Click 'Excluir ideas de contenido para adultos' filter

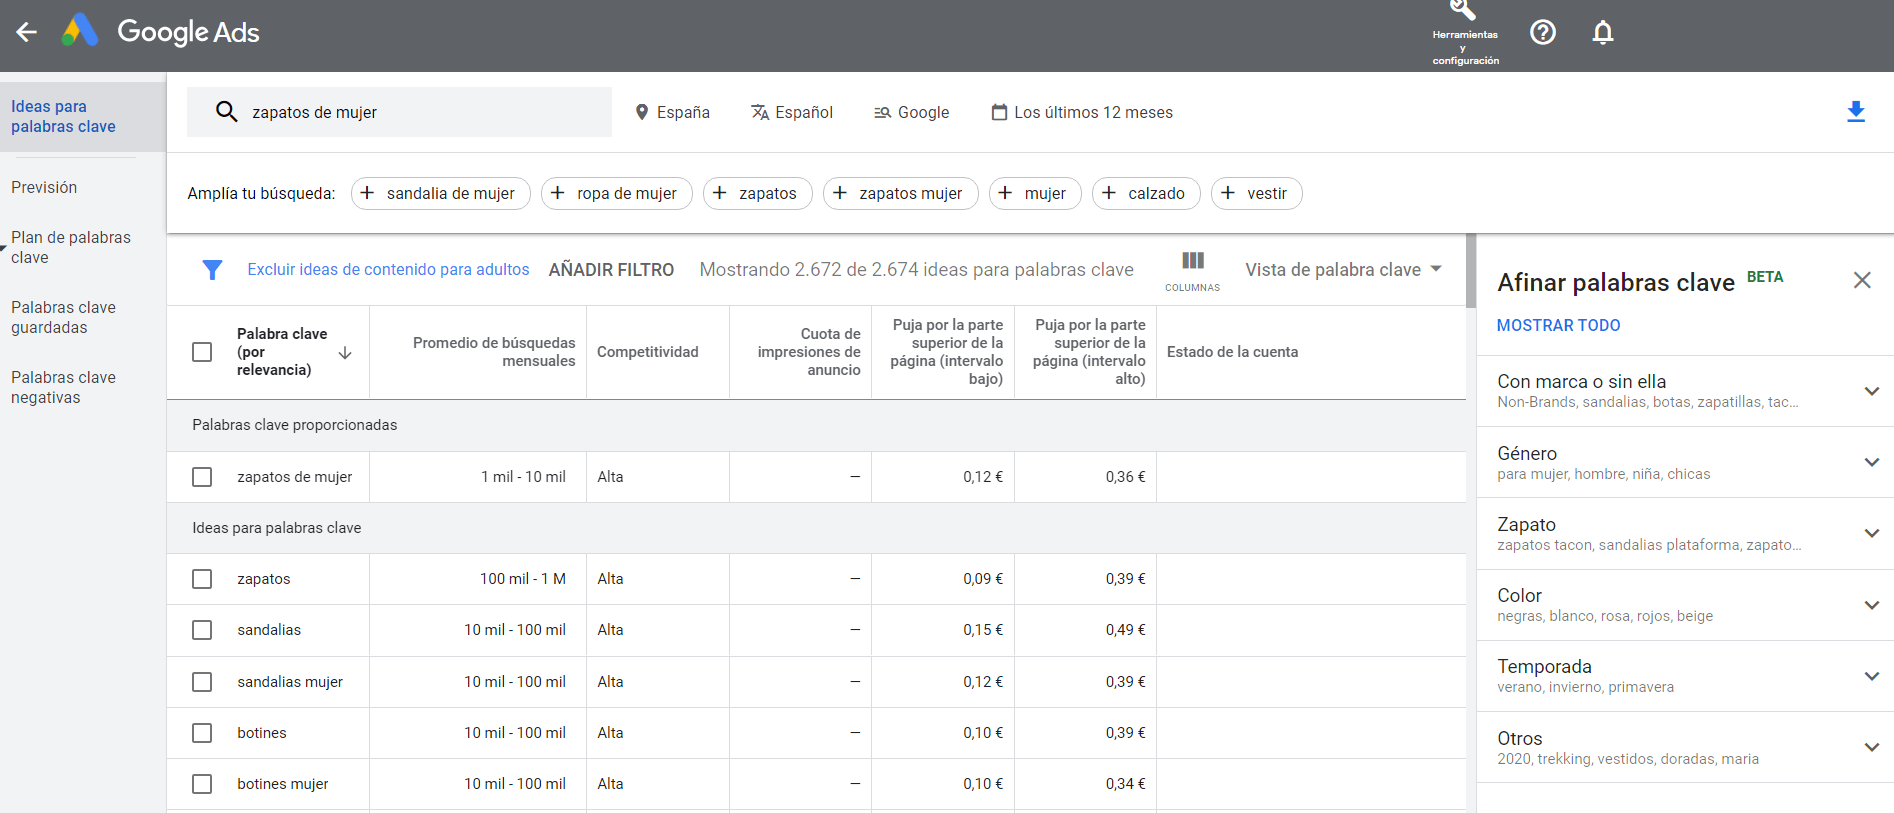pos(388,270)
